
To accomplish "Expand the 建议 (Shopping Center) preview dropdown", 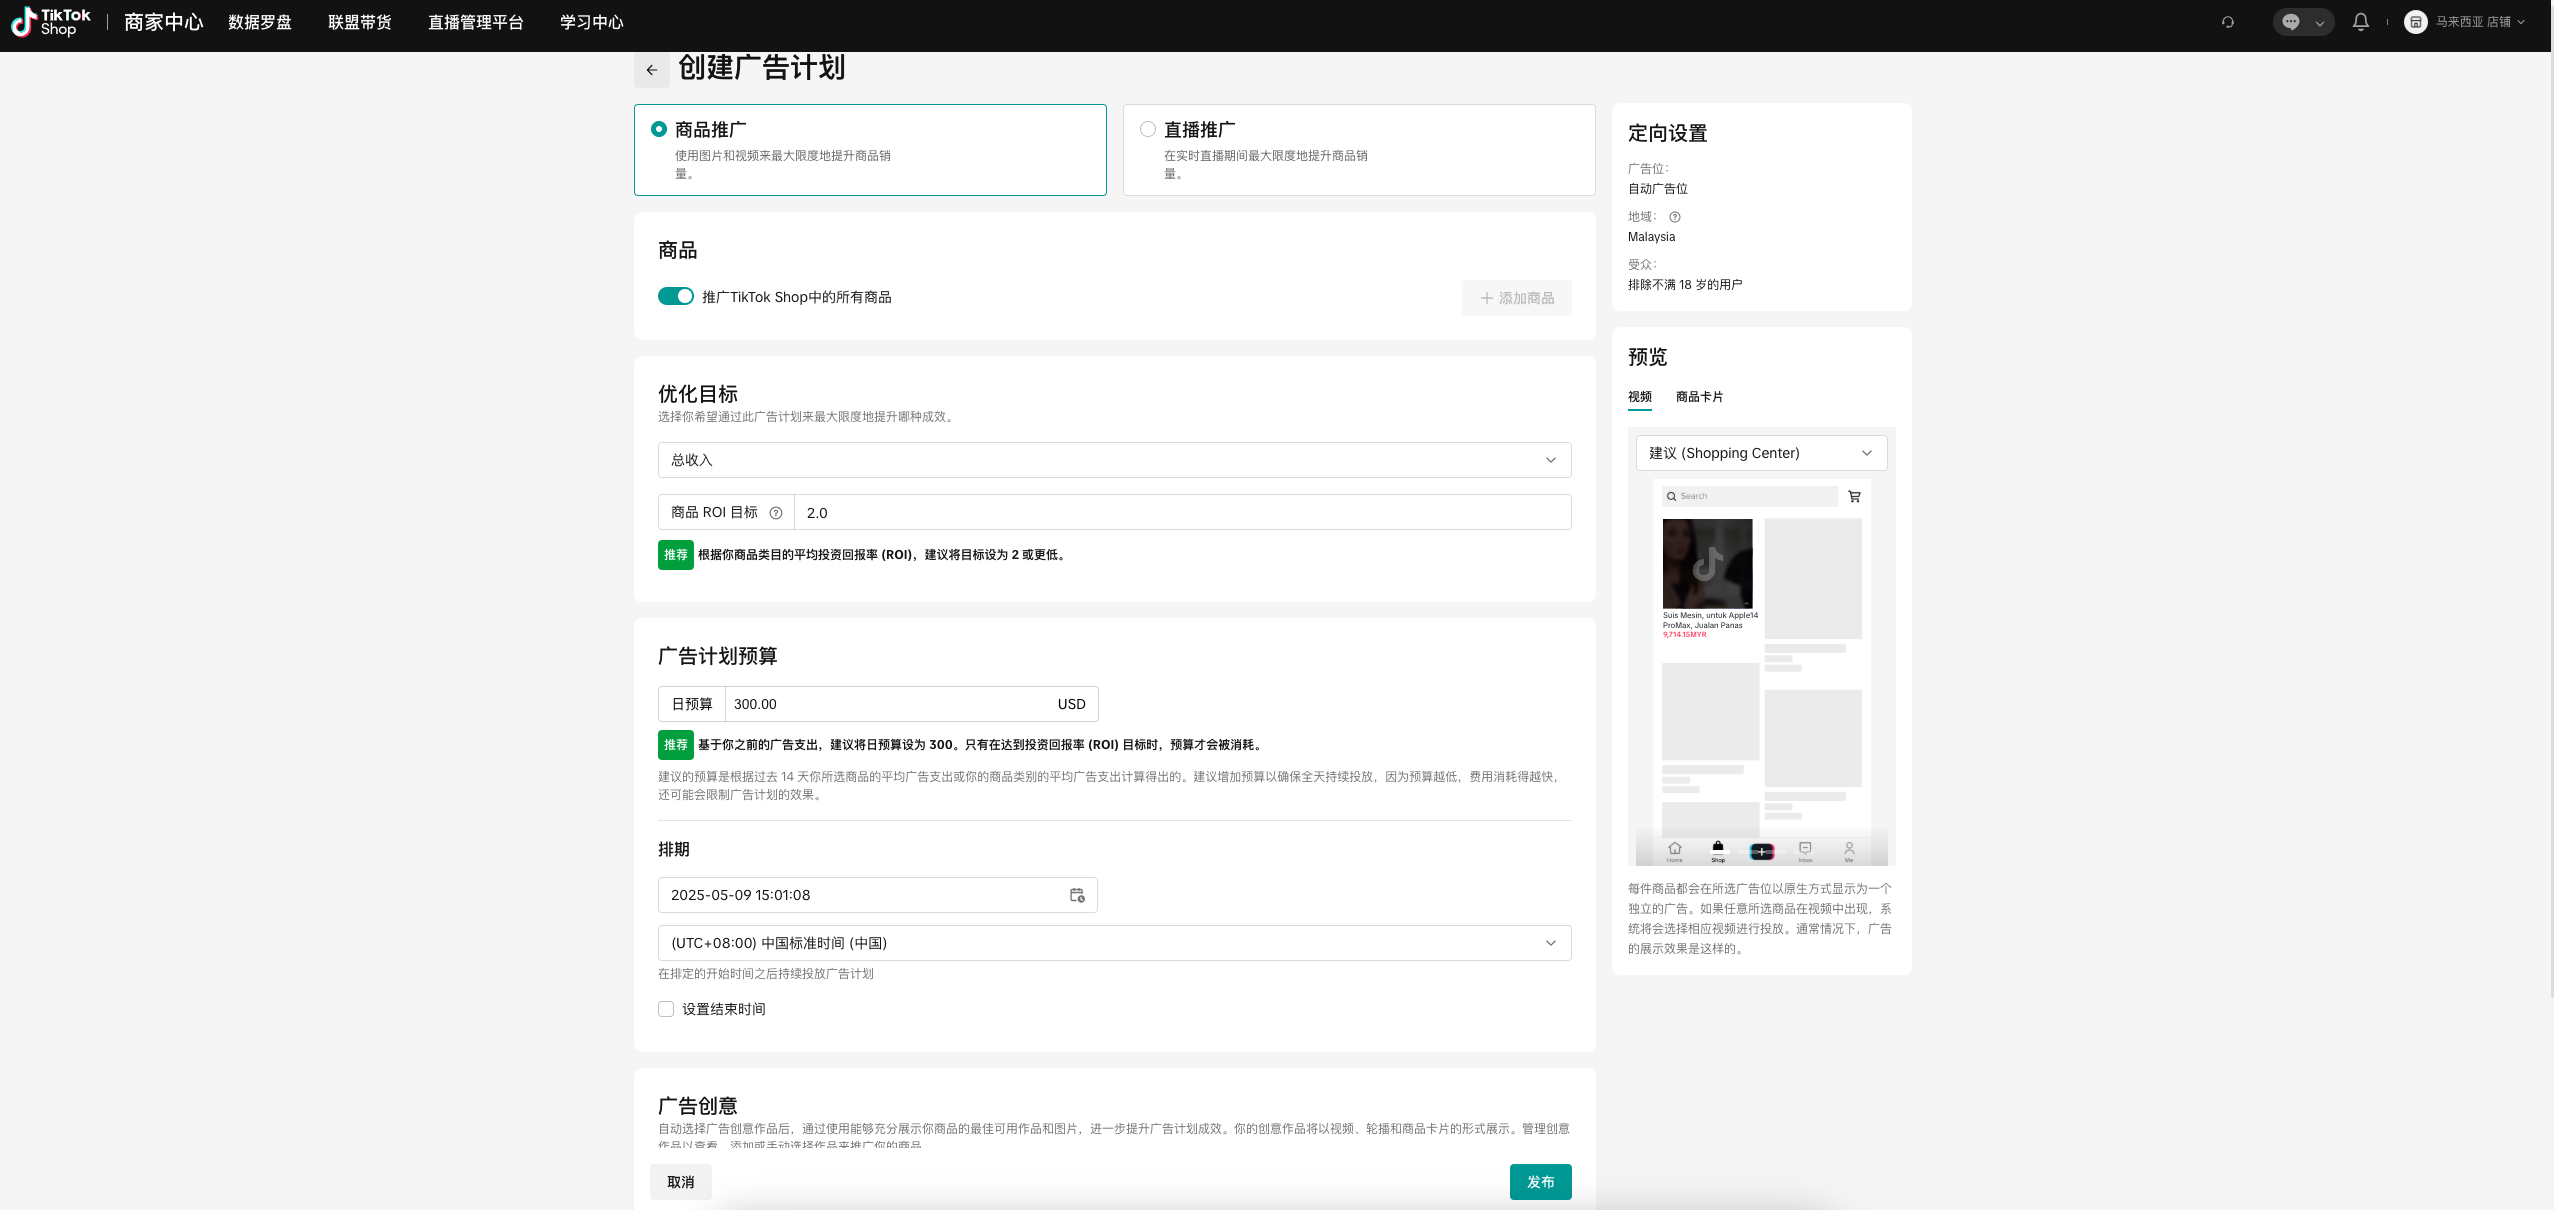I will [1761, 453].
